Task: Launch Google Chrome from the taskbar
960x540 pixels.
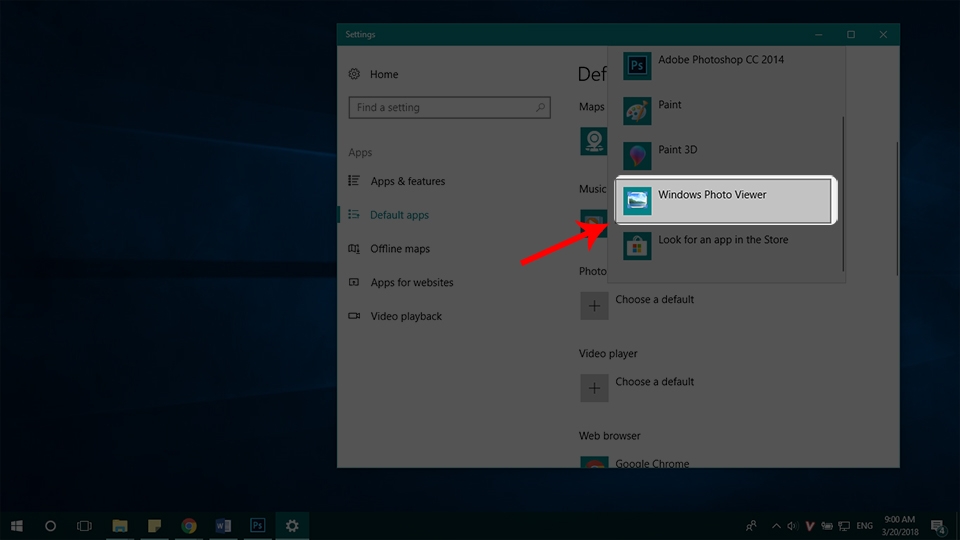Action: point(189,525)
